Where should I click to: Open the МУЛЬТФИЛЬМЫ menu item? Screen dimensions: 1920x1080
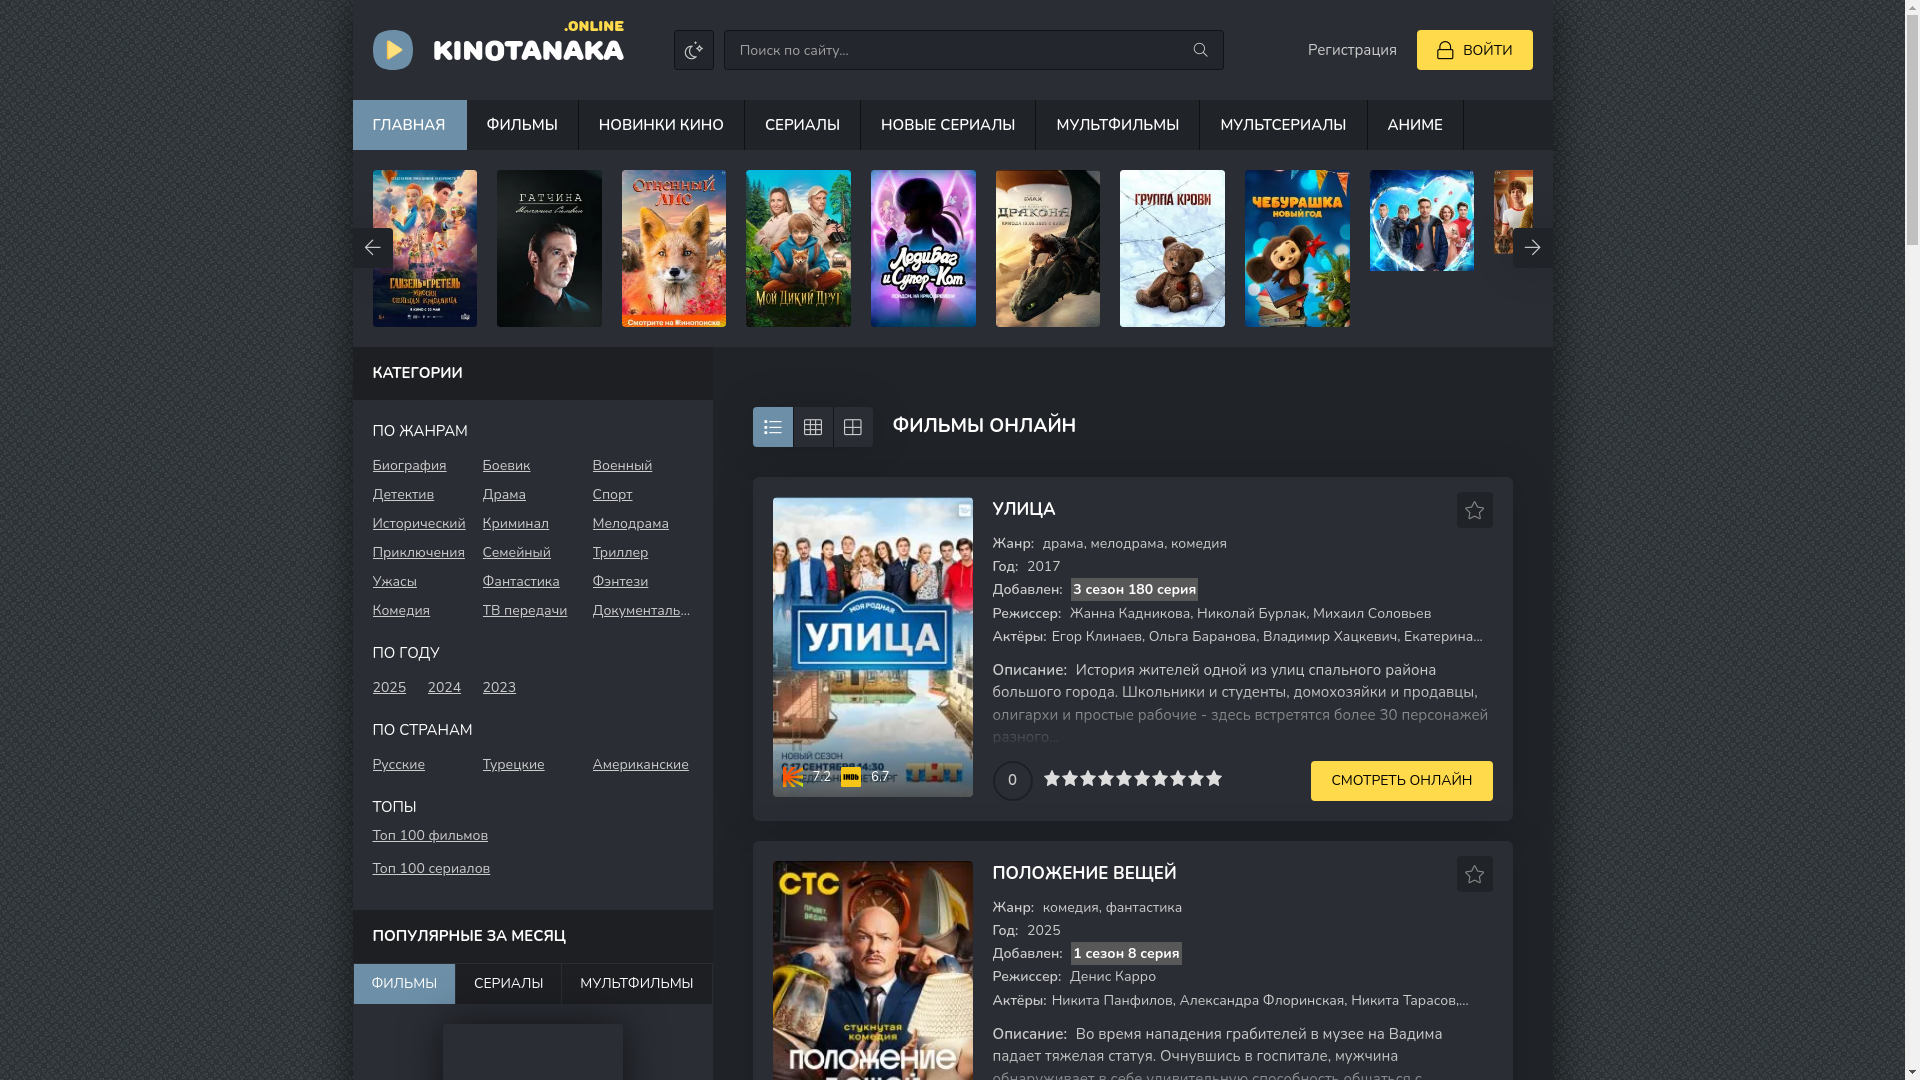1117,125
